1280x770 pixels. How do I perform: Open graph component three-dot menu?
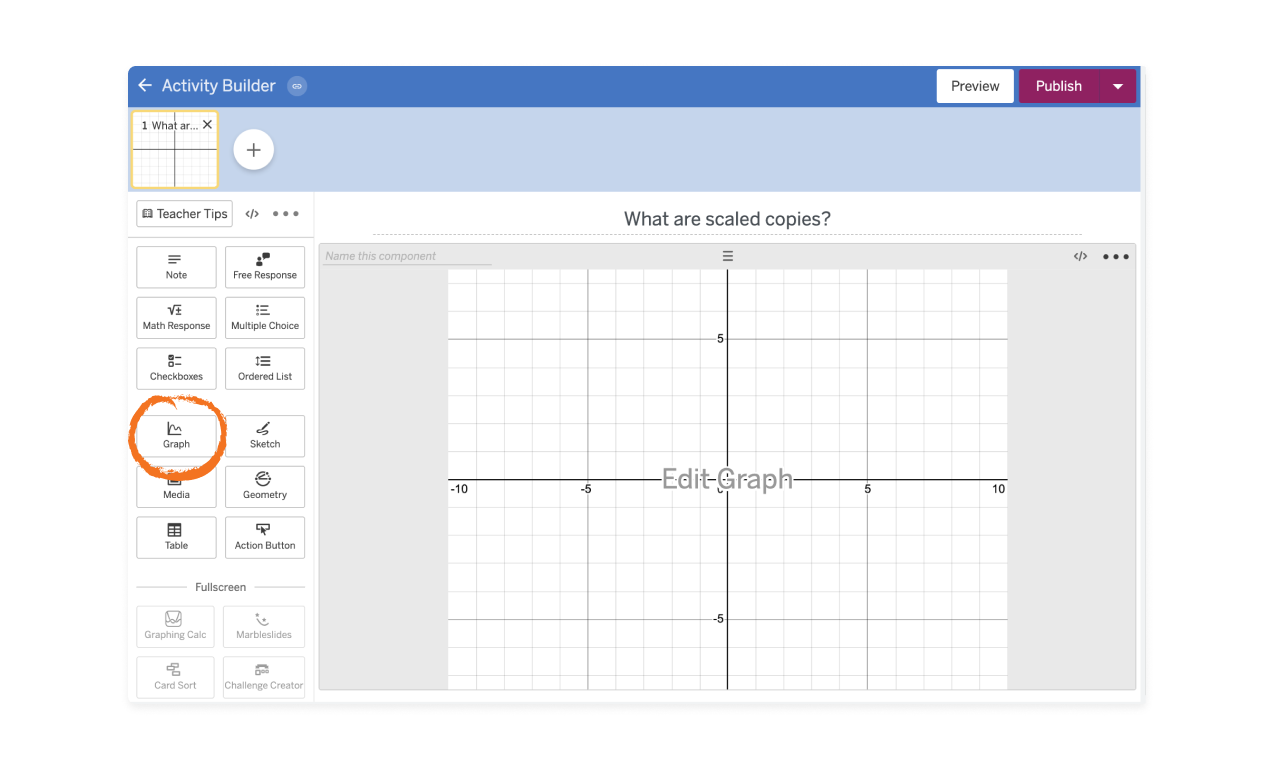(1116, 257)
